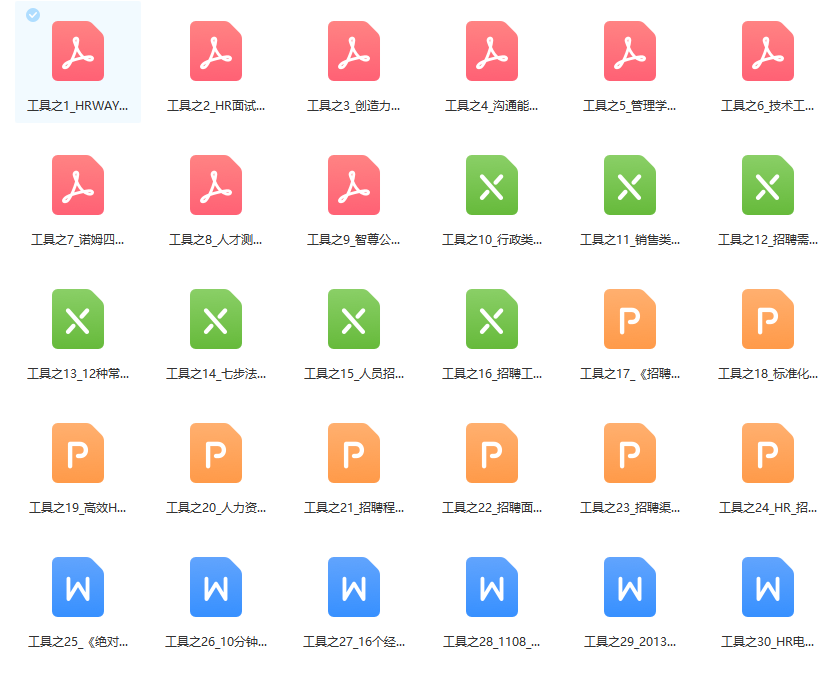Open the PDF icon for 工具之1_HRWAY
The image size is (826, 675).
(78, 51)
